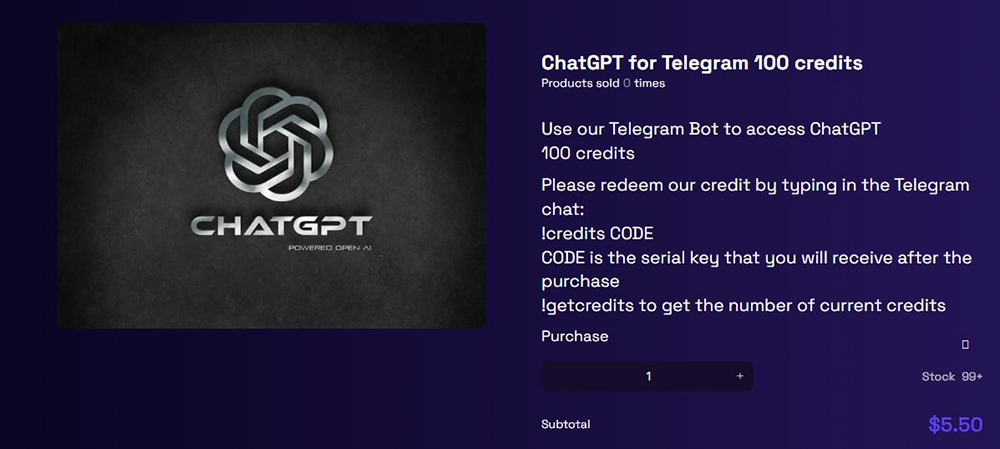Click the $5.50 subtotal price
This screenshot has height=449, width=1000.
pyautogui.click(x=955, y=425)
